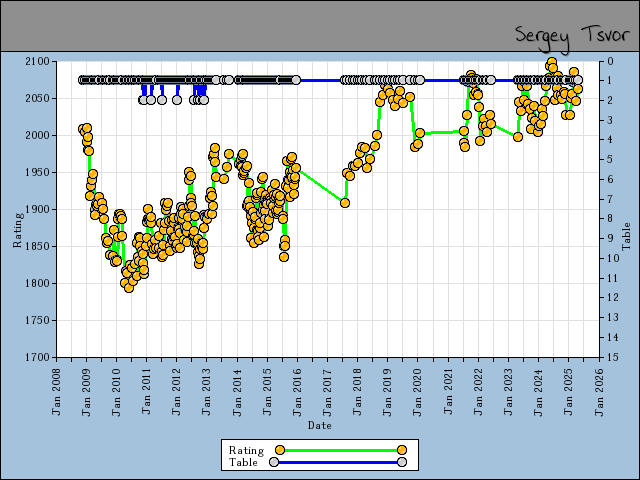
Task: Click the Jan 2014 date label
Action: (x=237, y=392)
